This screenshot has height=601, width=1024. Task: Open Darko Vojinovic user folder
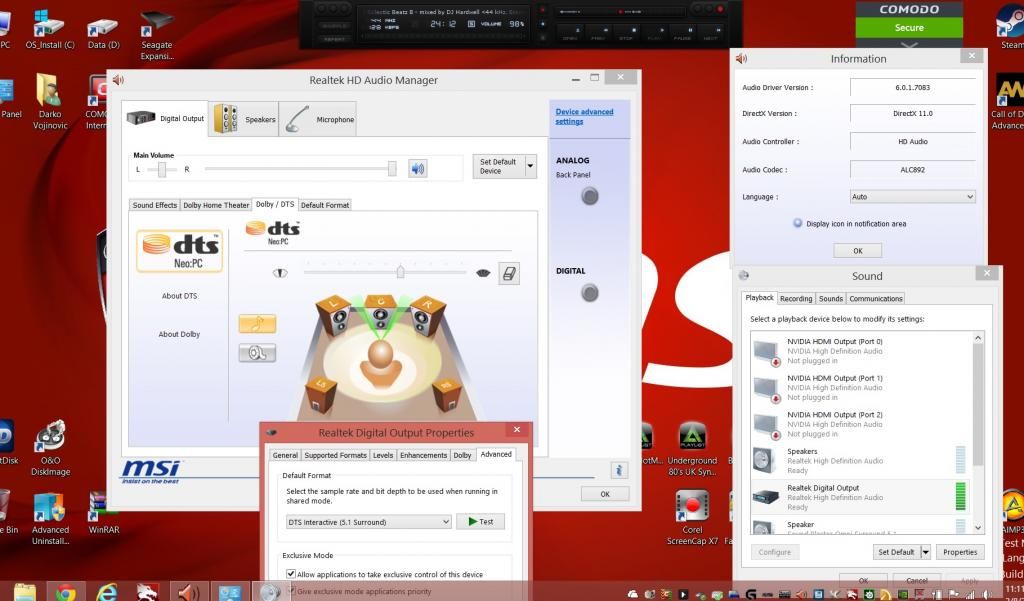click(x=50, y=101)
